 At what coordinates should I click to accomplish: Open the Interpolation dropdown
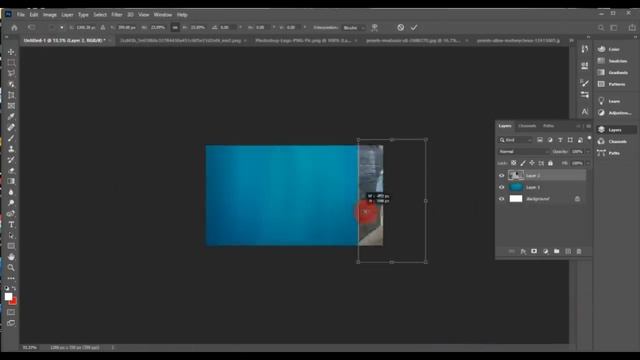point(353,28)
